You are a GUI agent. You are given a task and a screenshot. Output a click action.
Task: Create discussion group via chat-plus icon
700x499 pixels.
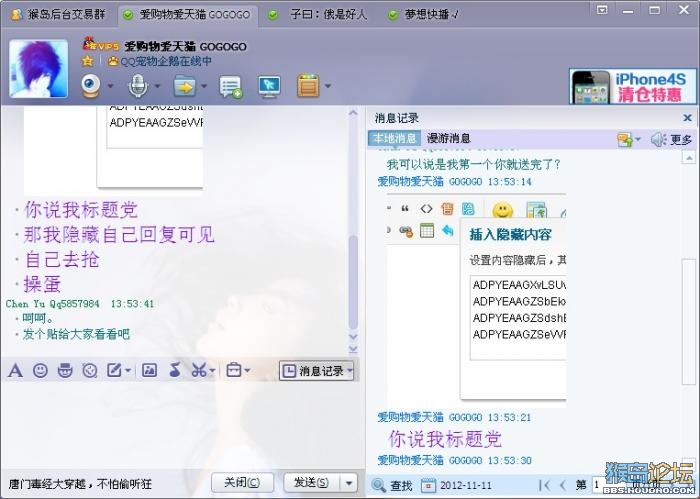(x=231, y=87)
